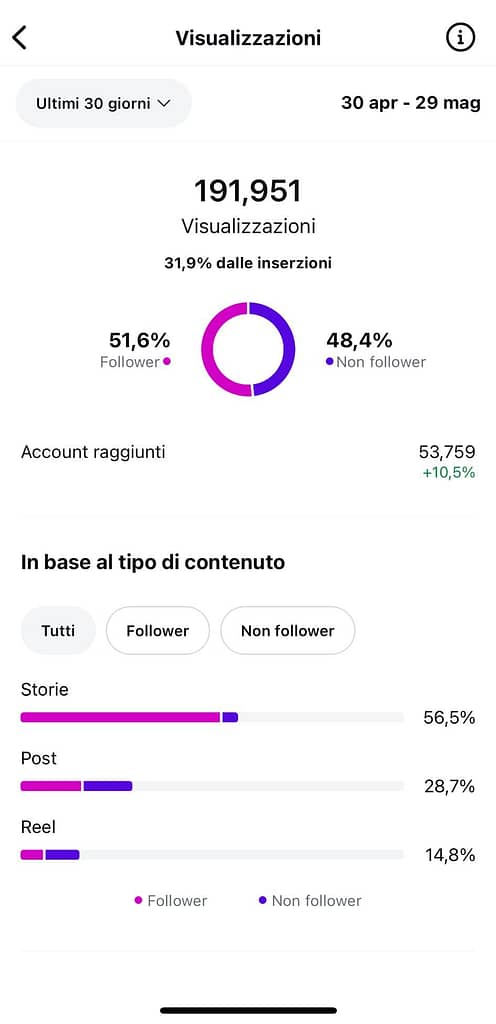Open the Account raggiunti row

[248, 462]
